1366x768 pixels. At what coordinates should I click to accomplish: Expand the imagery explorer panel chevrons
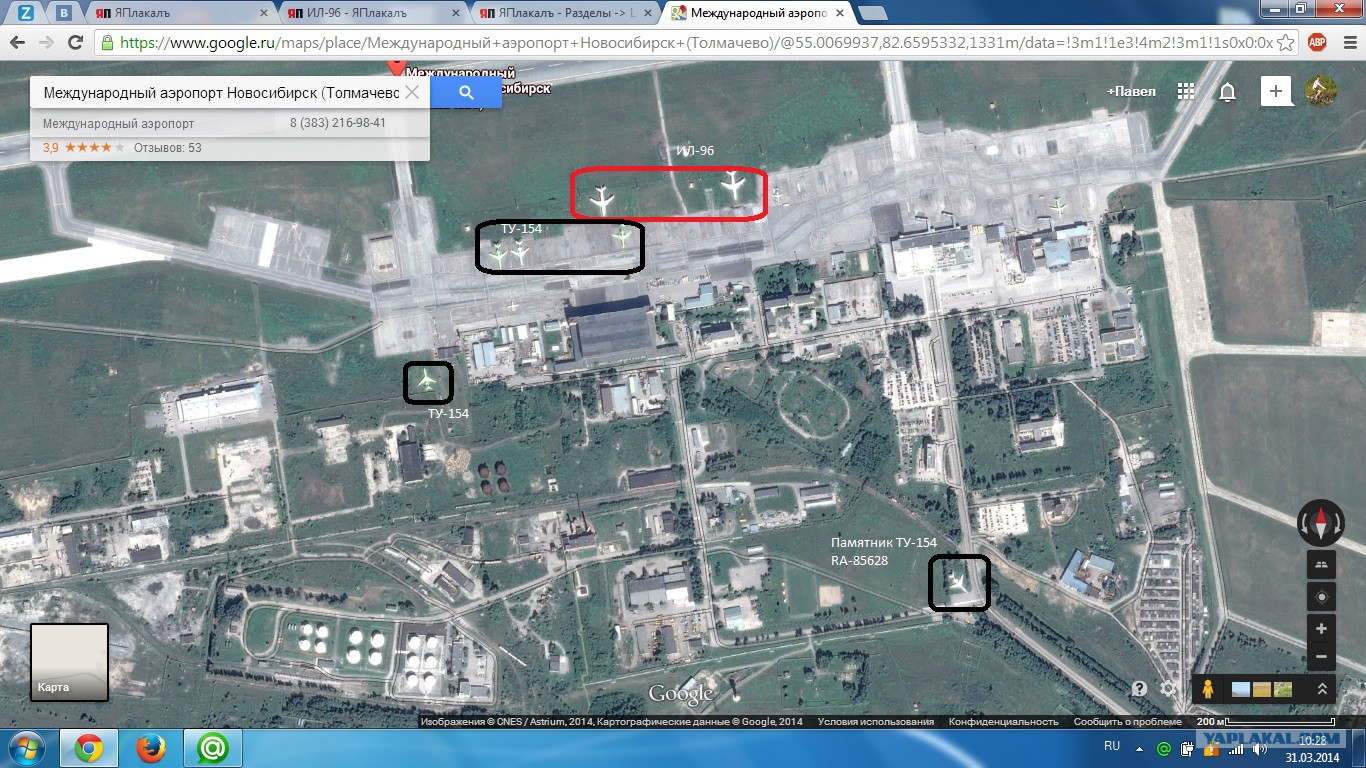coord(1321,689)
